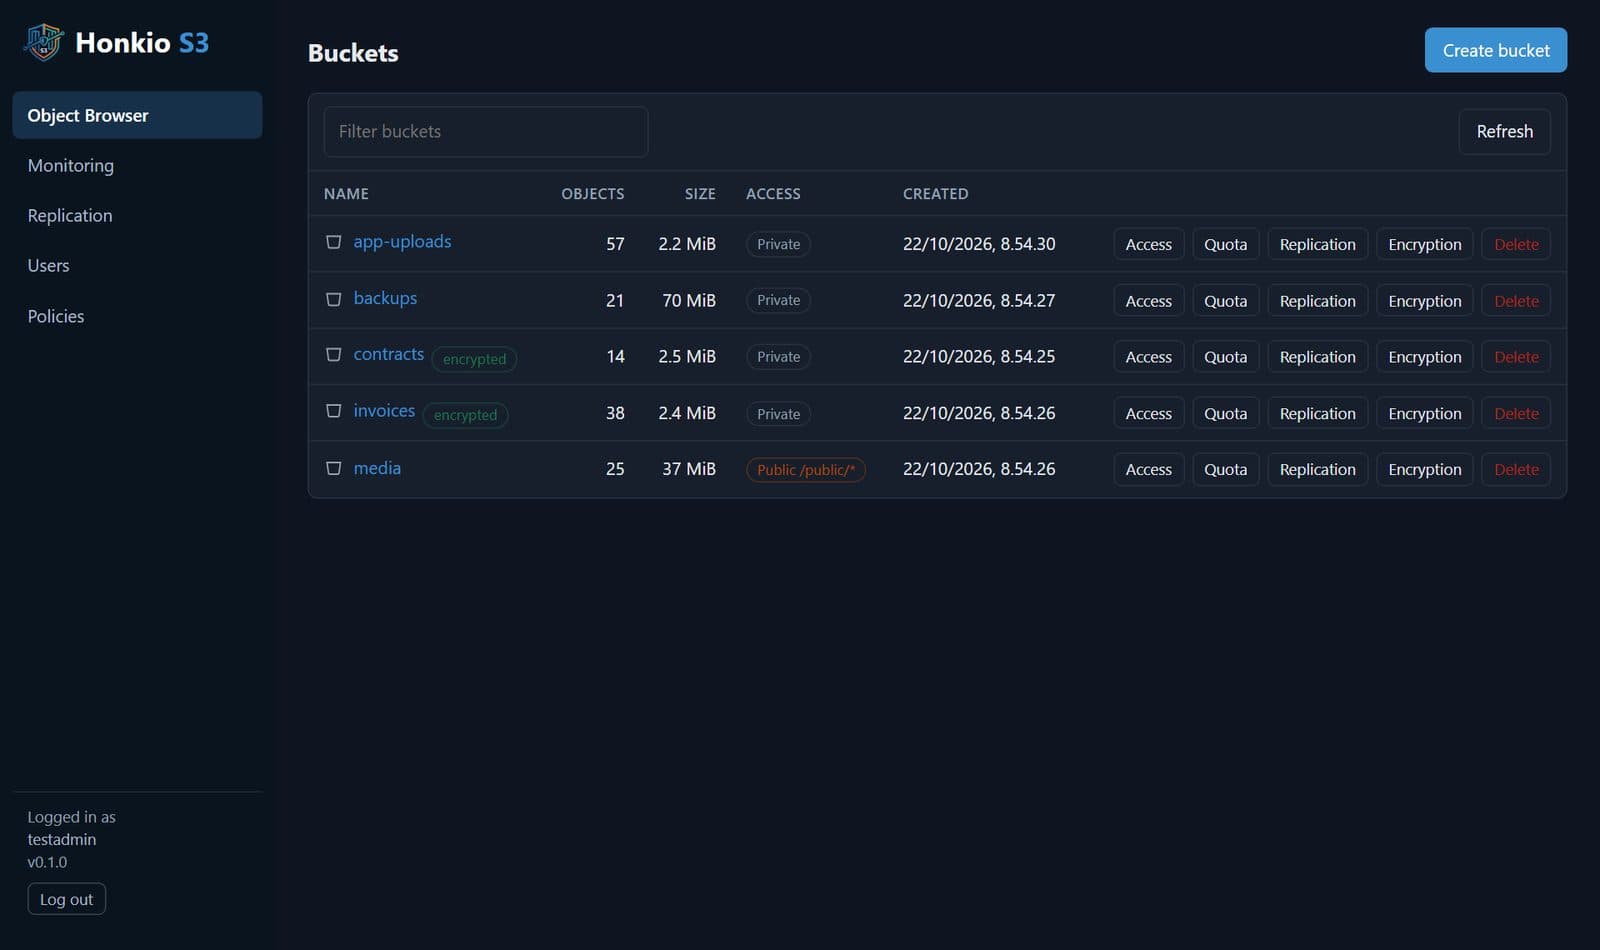Click the Create bucket button

(1496, 50)
